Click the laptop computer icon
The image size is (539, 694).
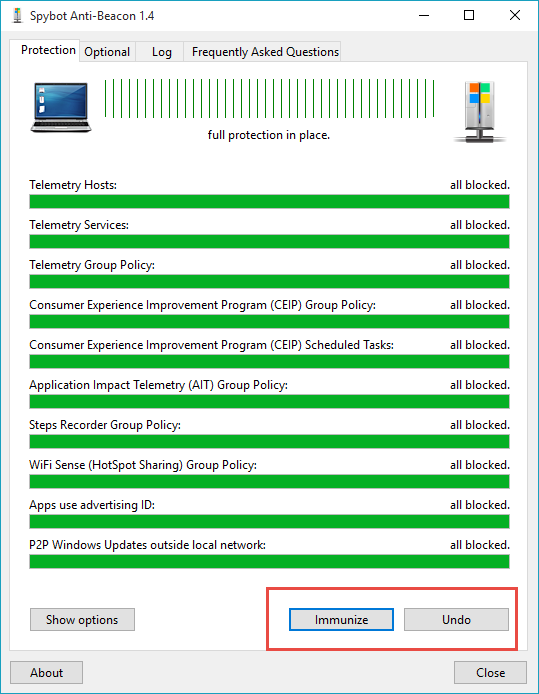coord(61,107)
